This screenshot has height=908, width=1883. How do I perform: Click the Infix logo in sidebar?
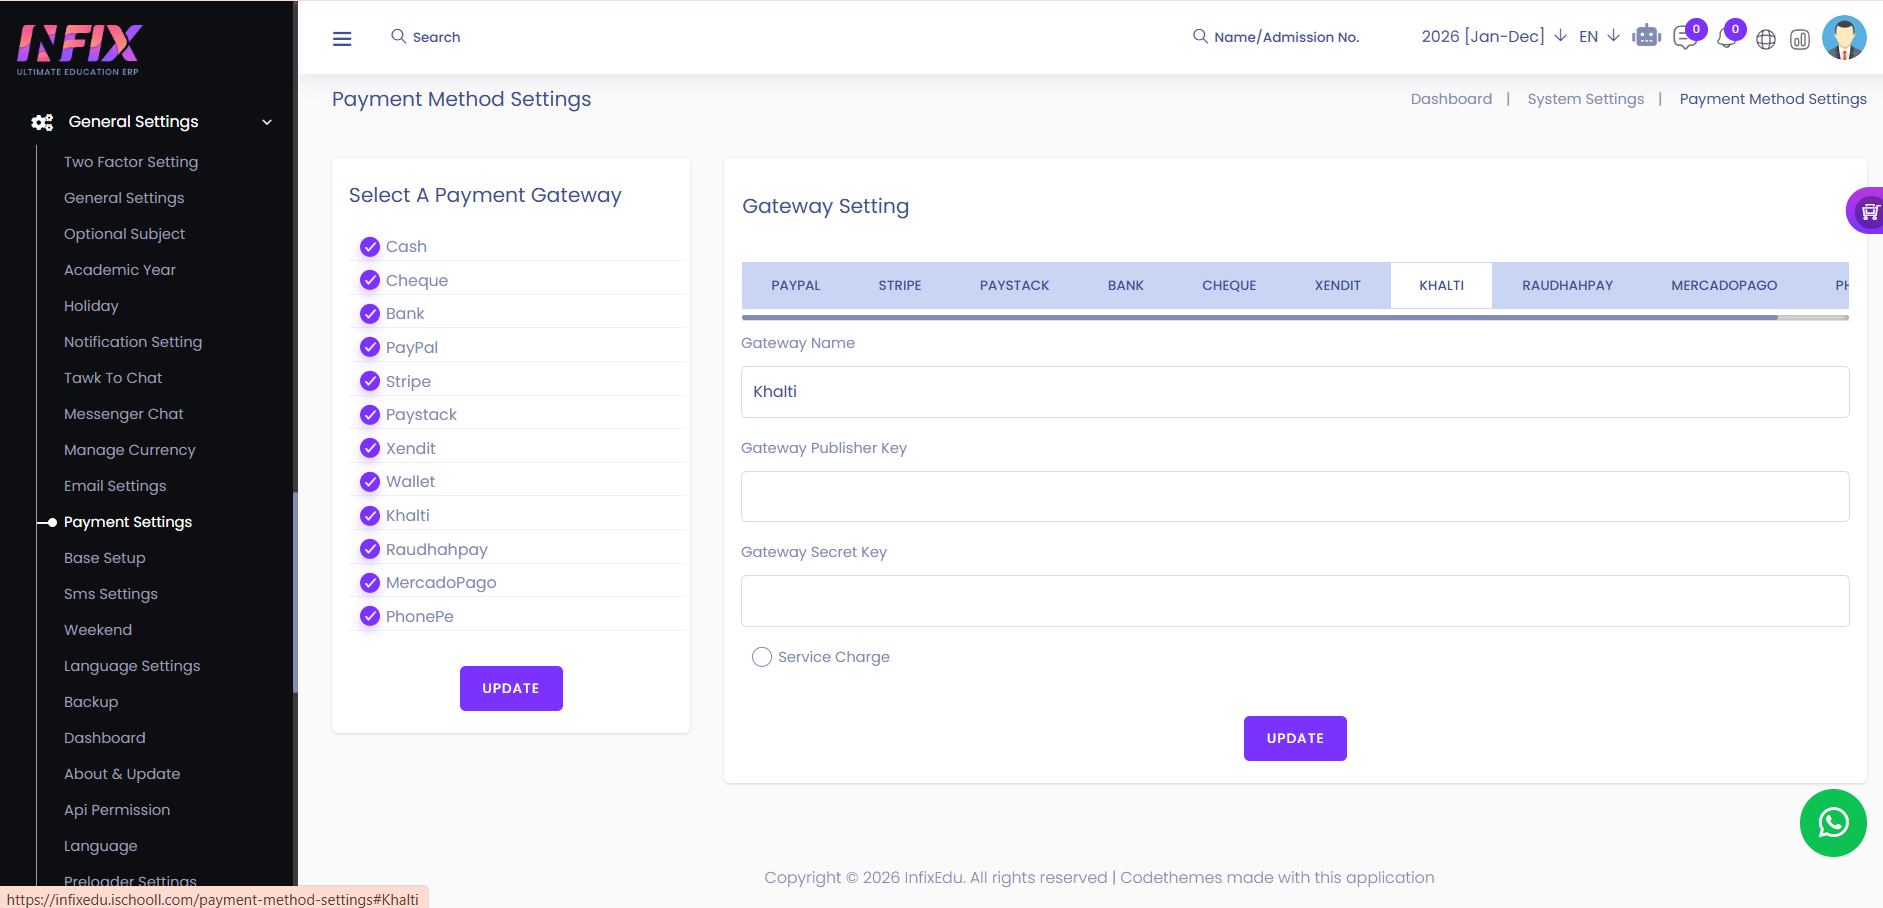[79, 50]
